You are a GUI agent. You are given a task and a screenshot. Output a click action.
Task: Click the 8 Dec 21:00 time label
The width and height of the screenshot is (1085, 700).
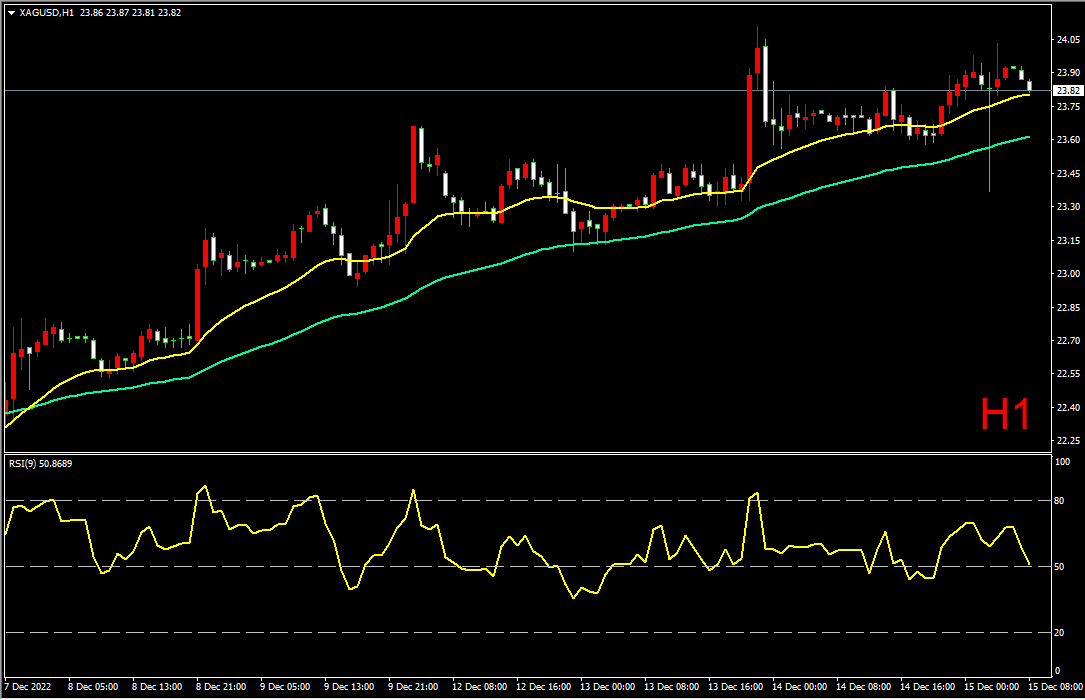pos(221,687)
